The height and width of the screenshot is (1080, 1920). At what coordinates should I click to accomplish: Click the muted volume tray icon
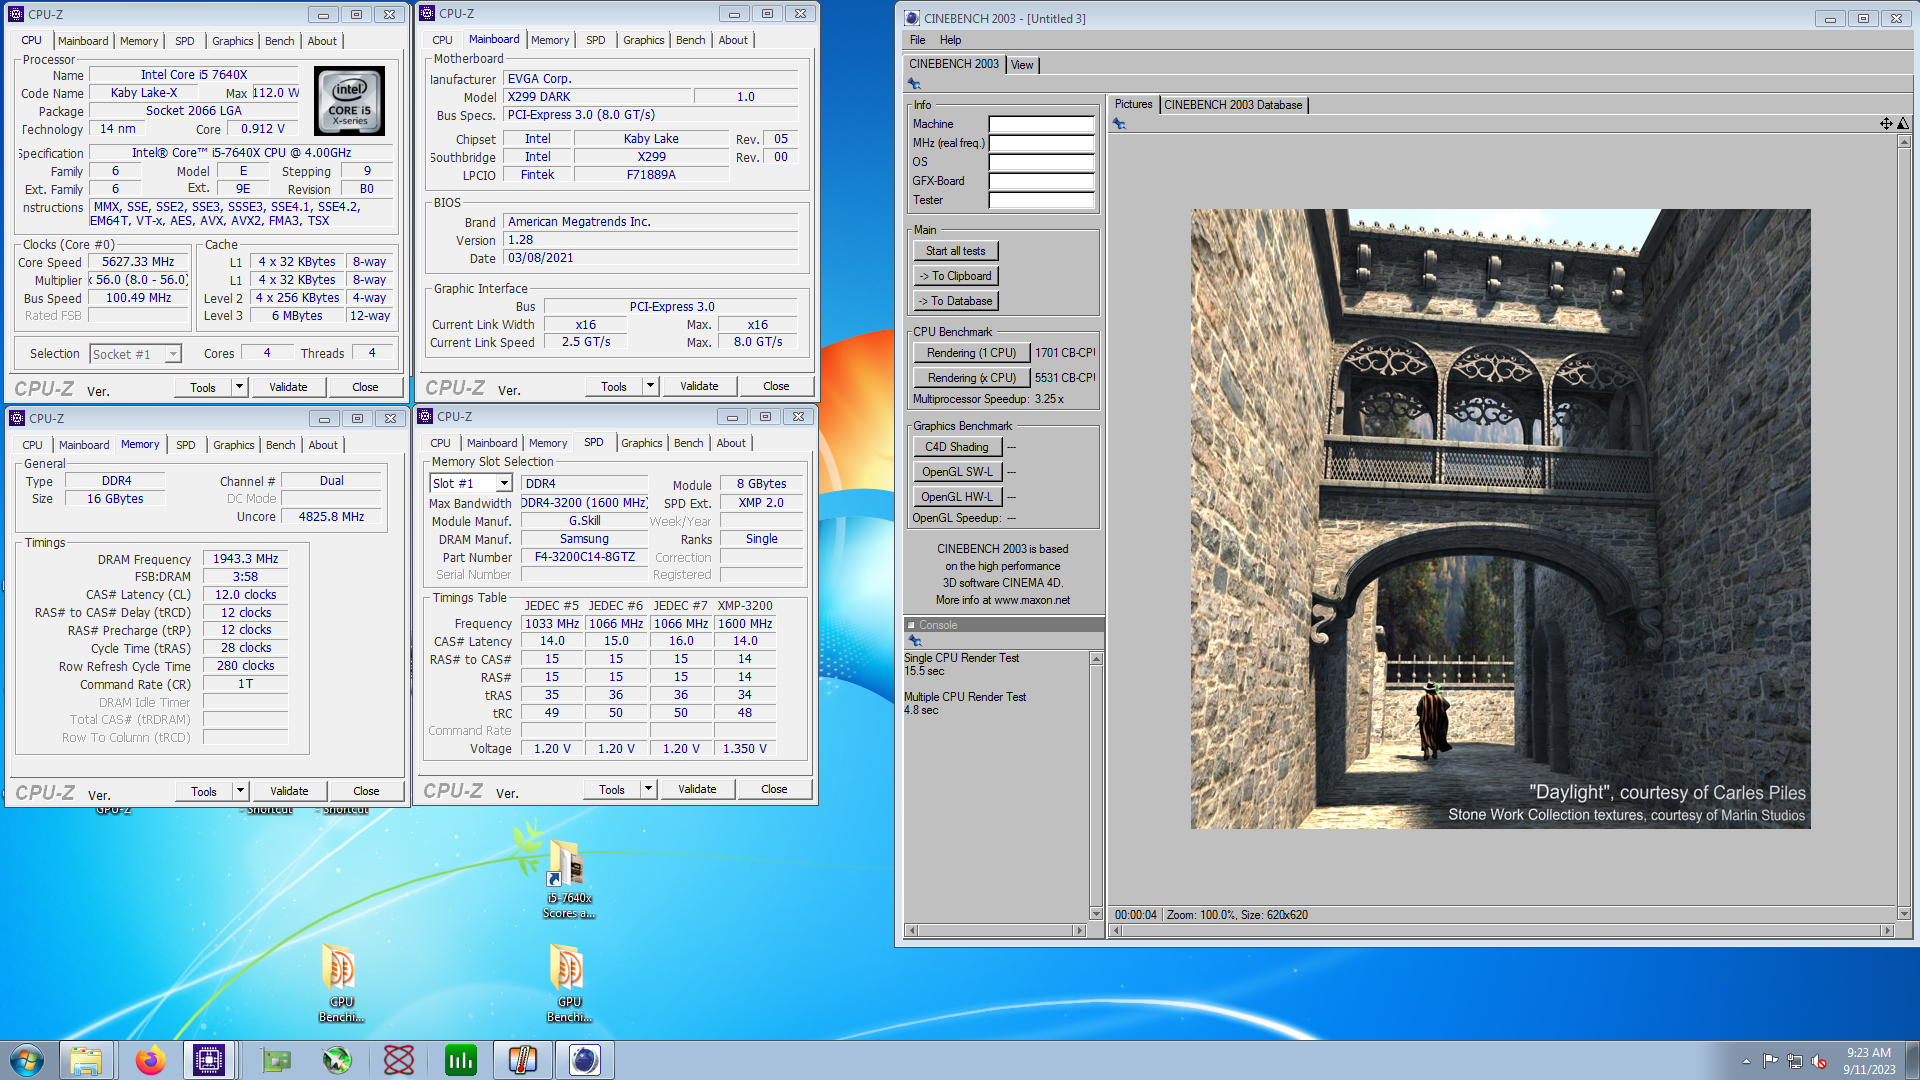[x=1819, y=1061]
